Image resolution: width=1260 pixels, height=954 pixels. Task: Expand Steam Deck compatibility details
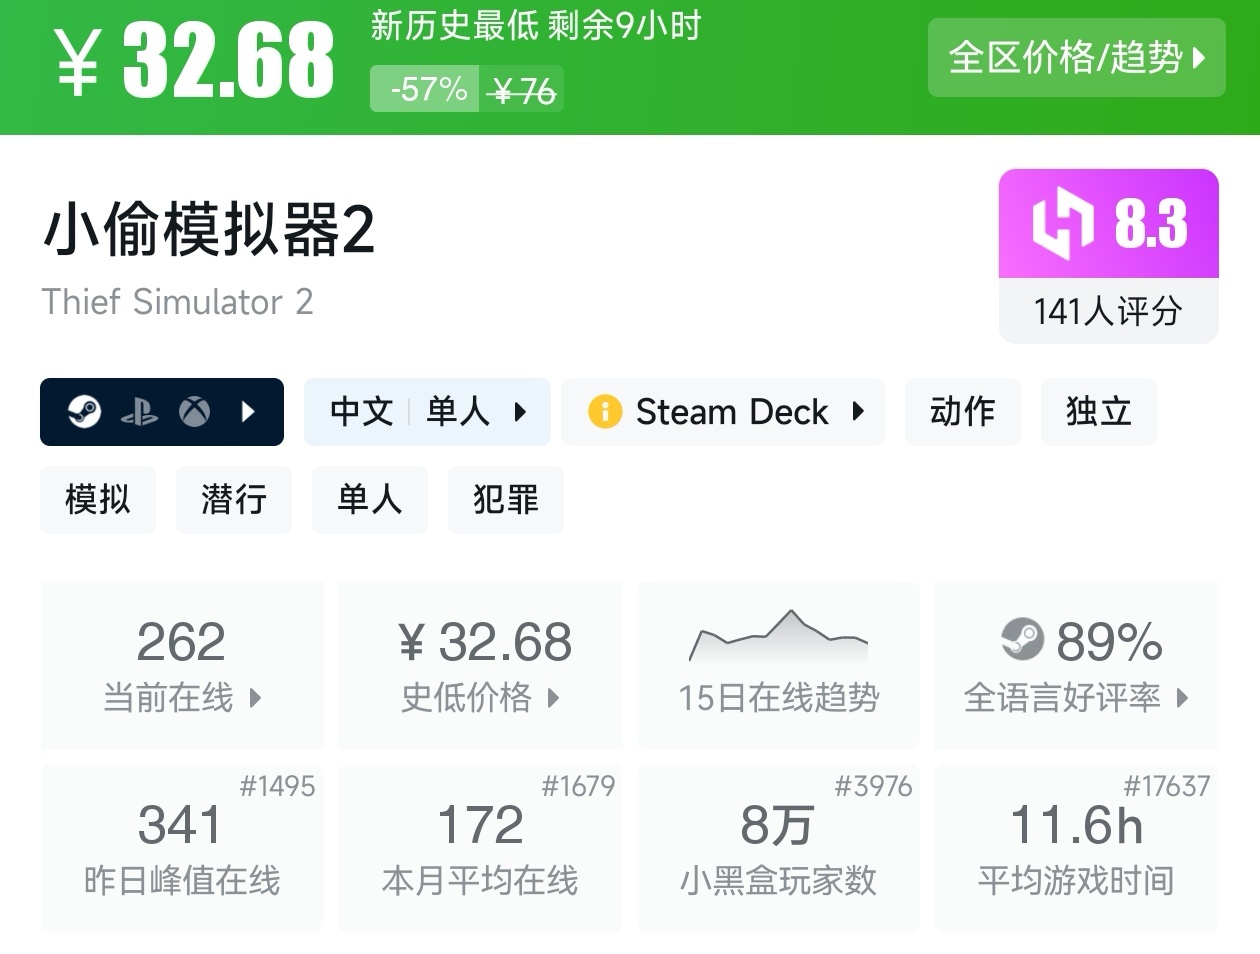(x=723, y=411)
